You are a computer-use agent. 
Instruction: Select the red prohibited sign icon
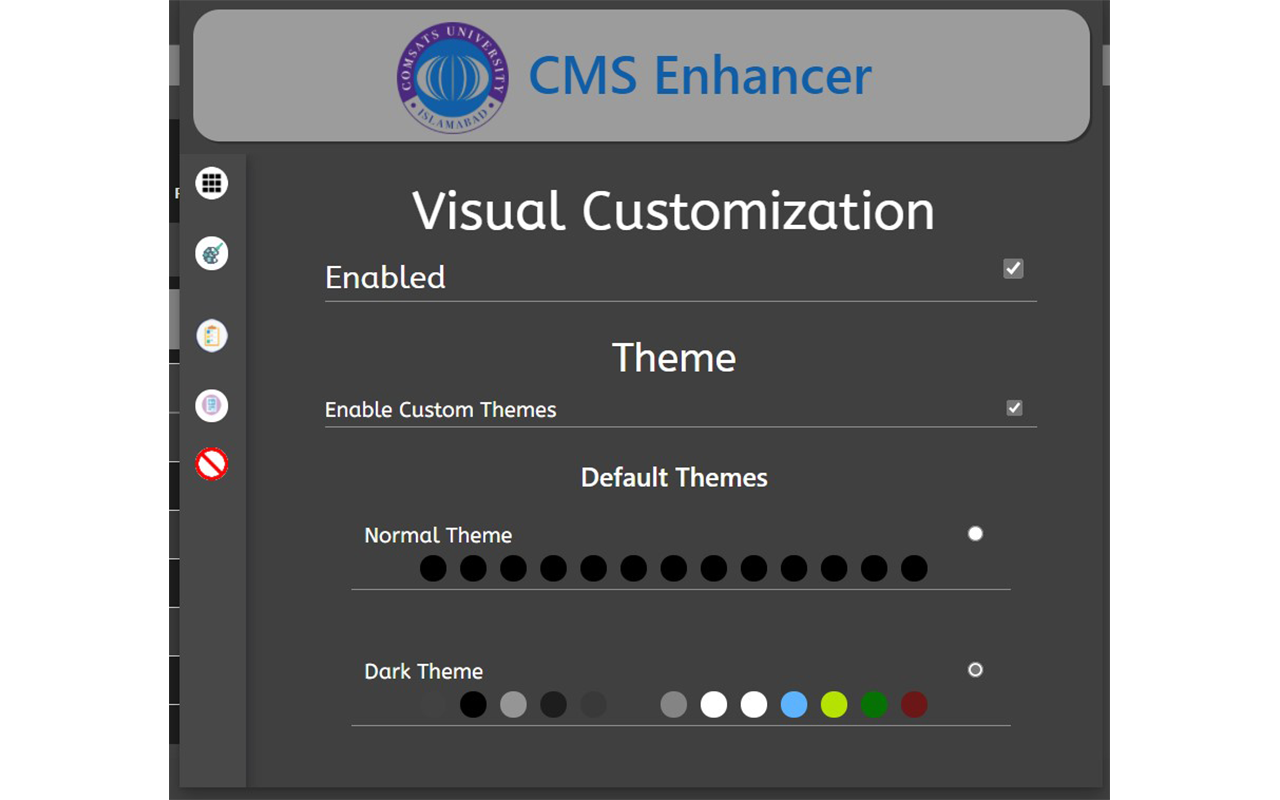pos(212,464)
